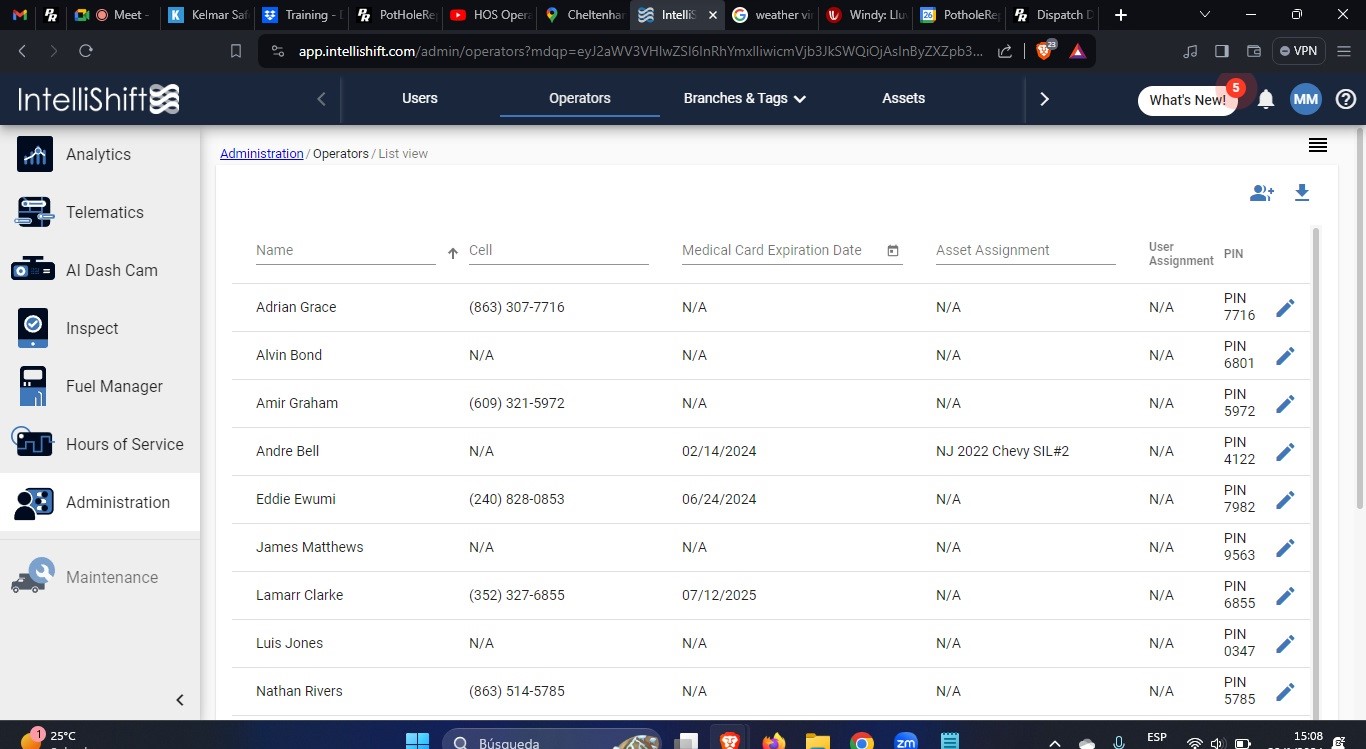Click the What's New! button
Screen dimensions: 1366x749
pos(1187,100)
